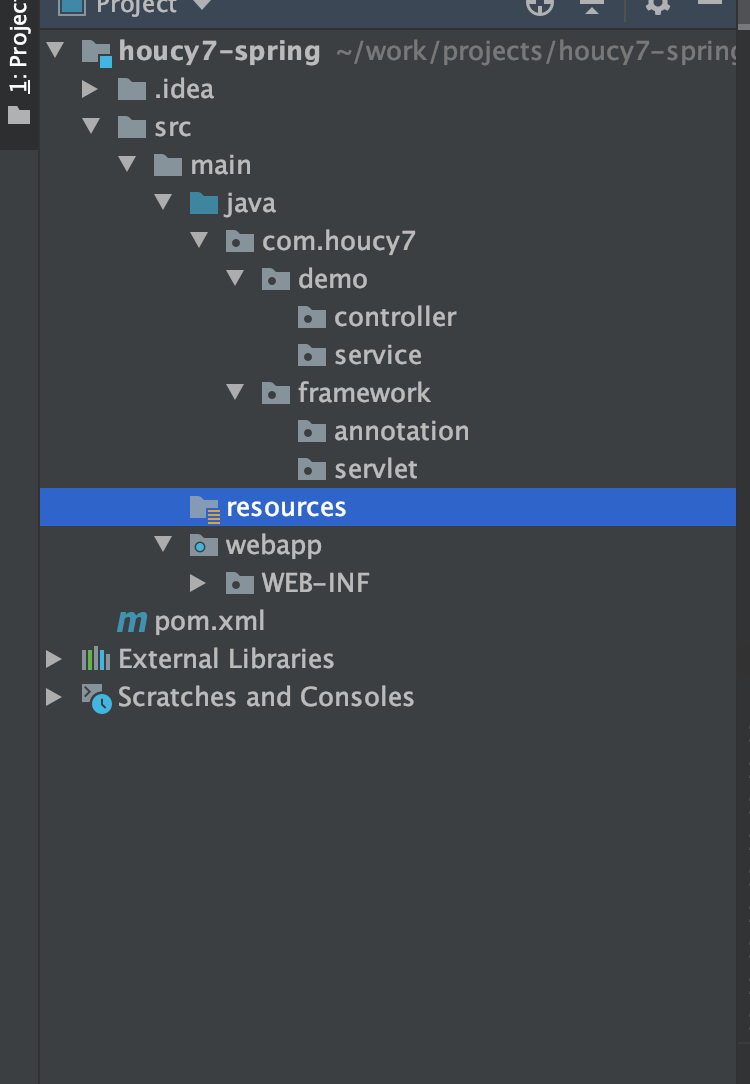This screenshot has width=750, height=1084.
Task: Expand External Libraries node
Action: (54, 659)
